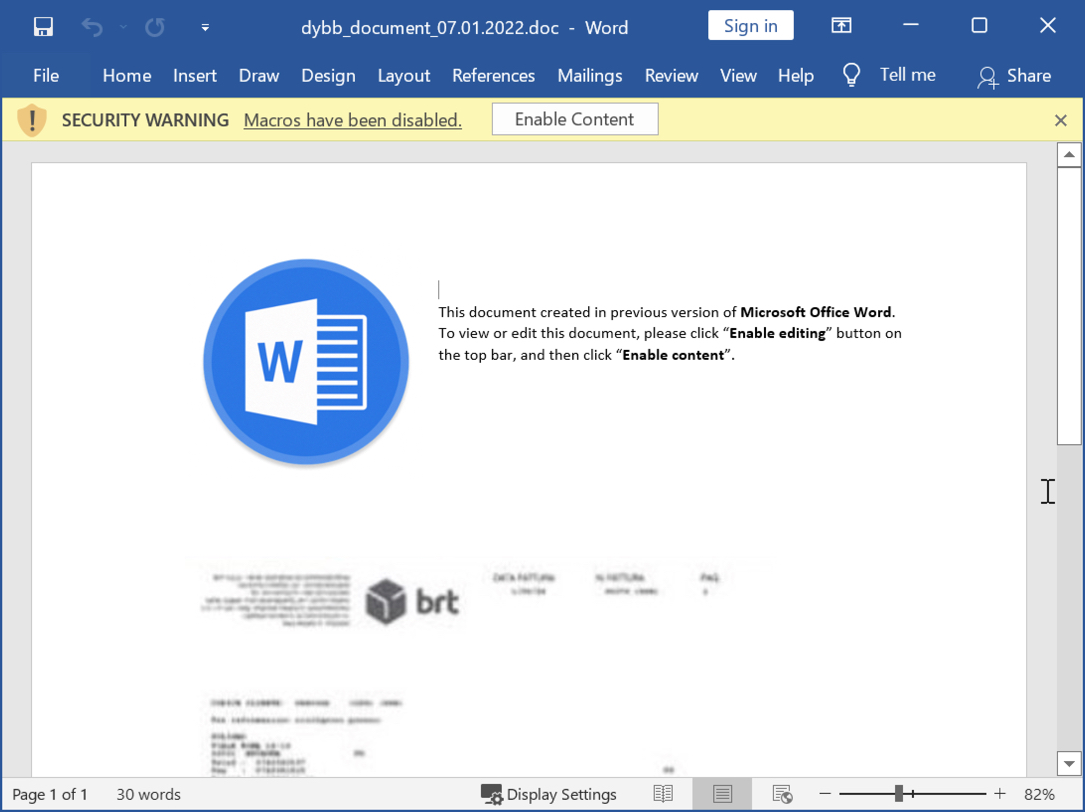Open Display Settings in status bar
The image size is (1085, 812).
[548, 794]
